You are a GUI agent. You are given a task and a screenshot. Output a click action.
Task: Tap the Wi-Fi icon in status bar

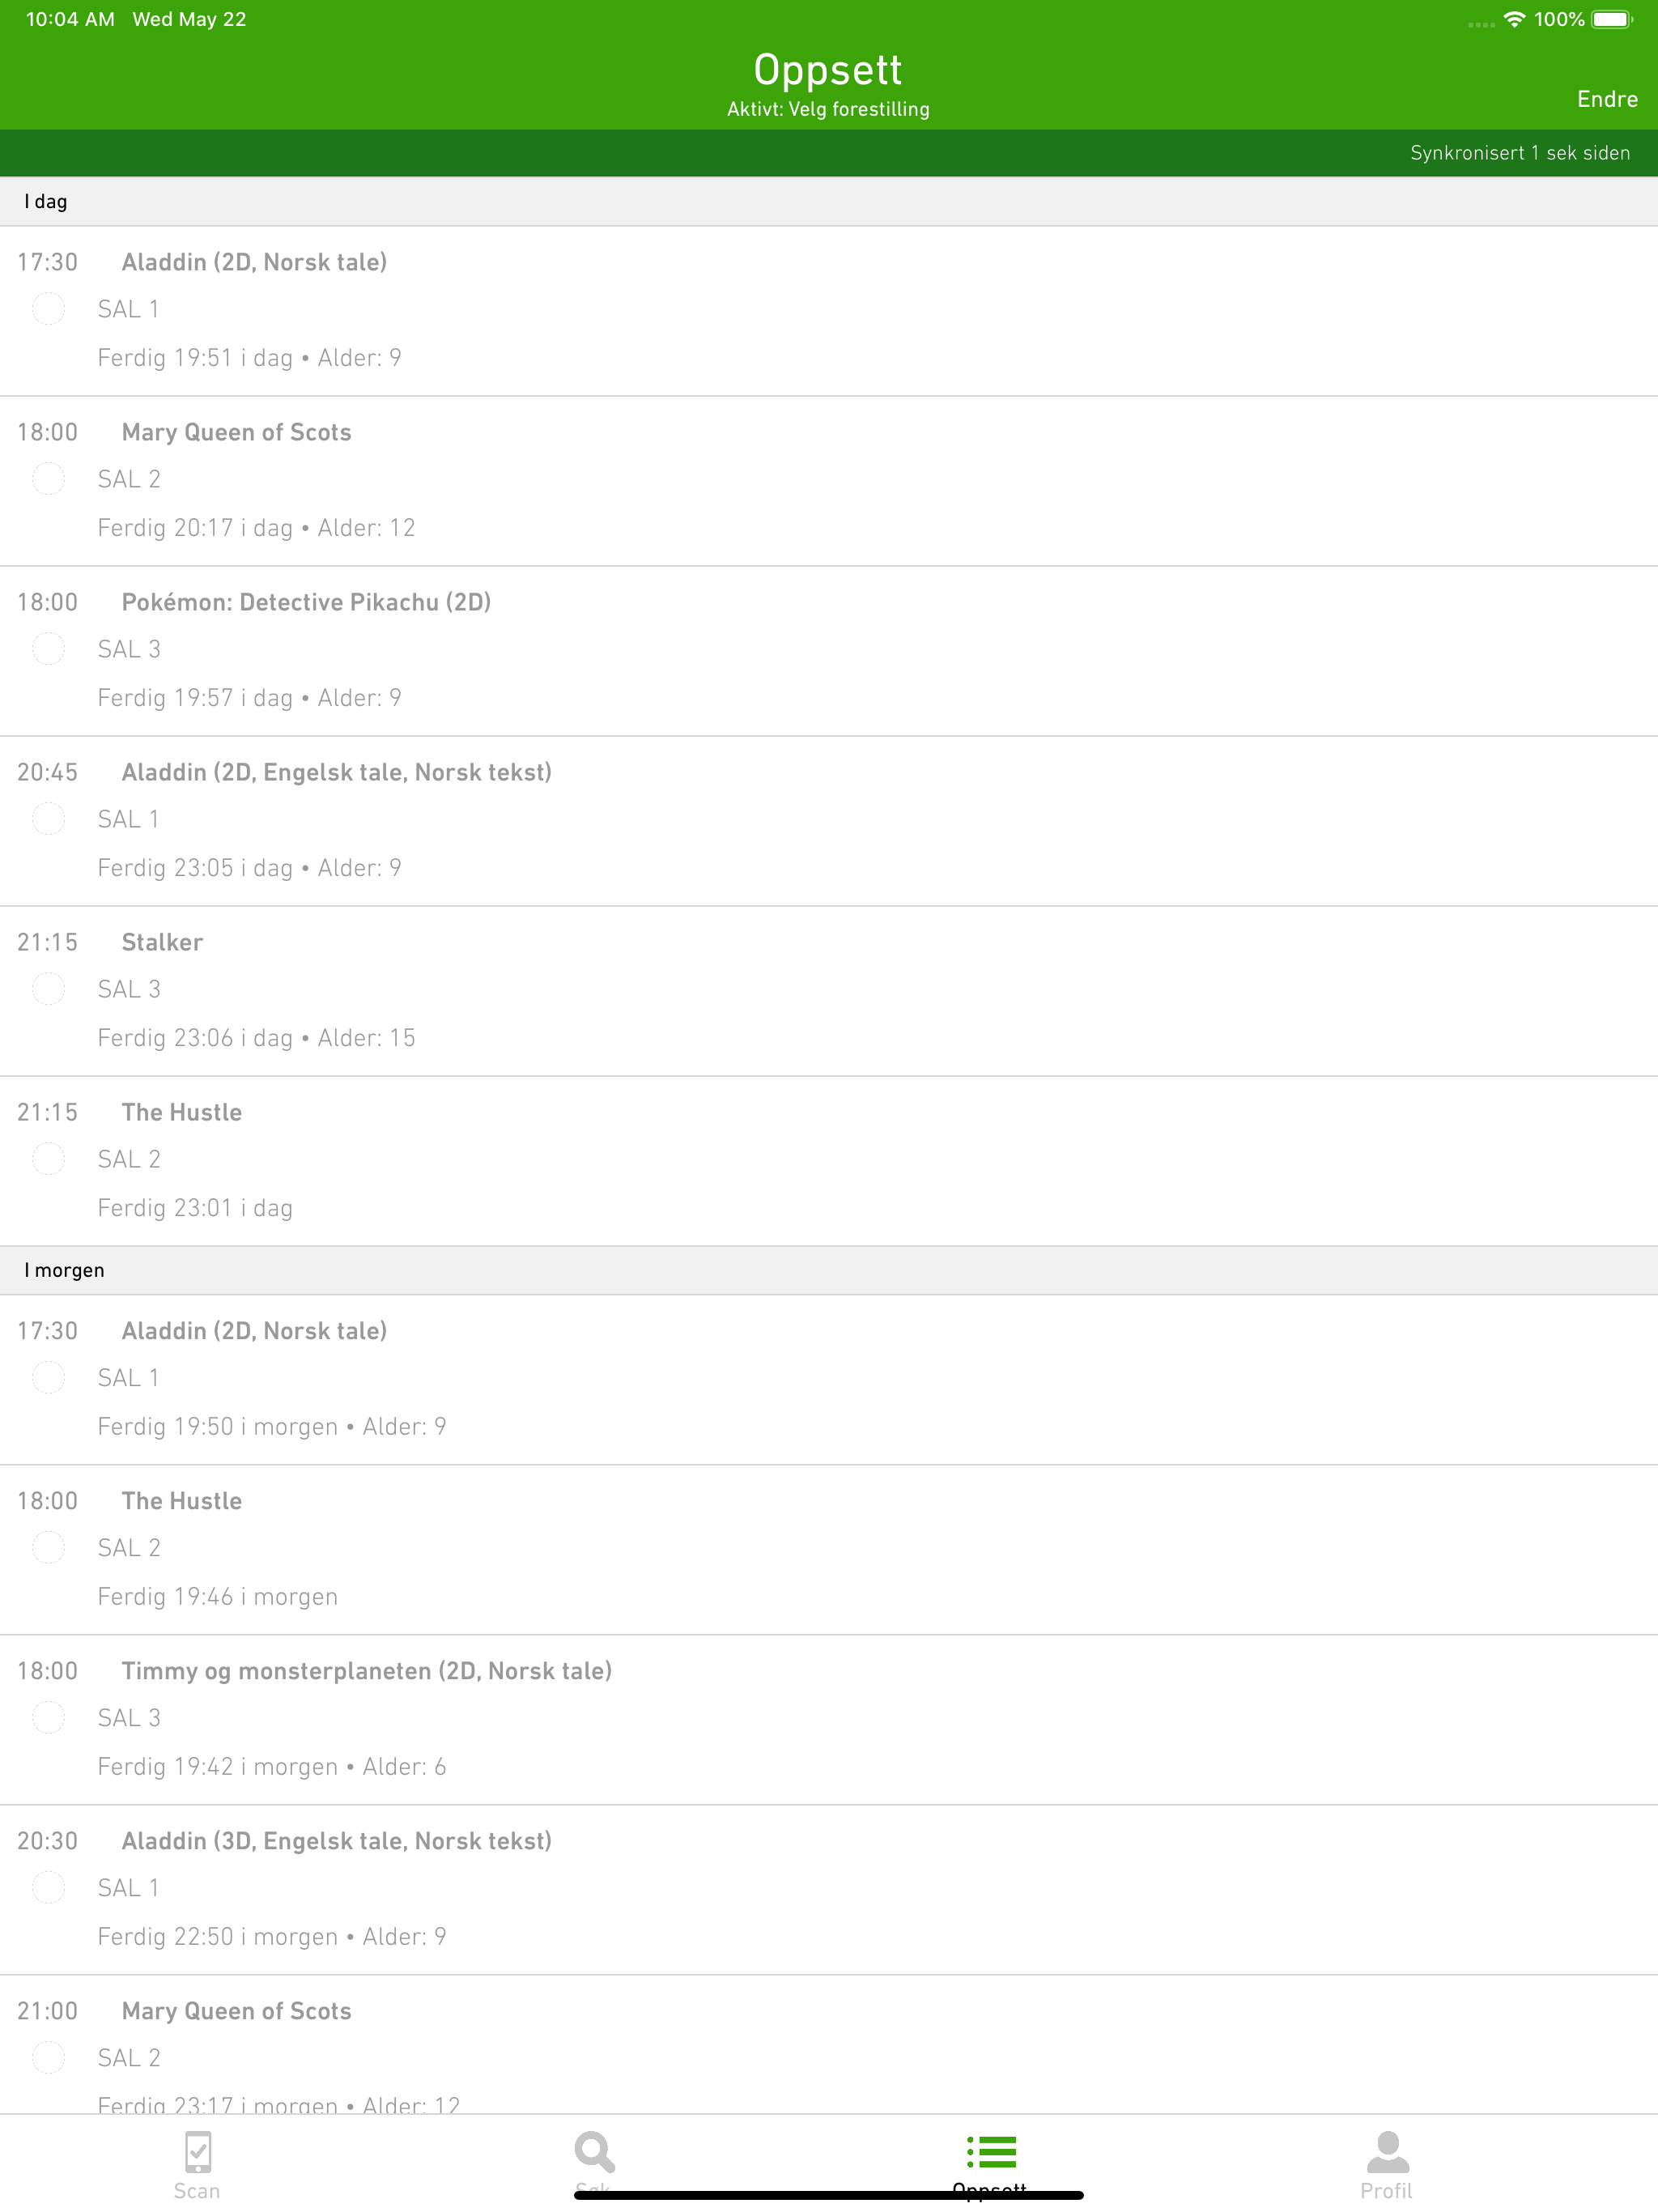point(1514,19)
